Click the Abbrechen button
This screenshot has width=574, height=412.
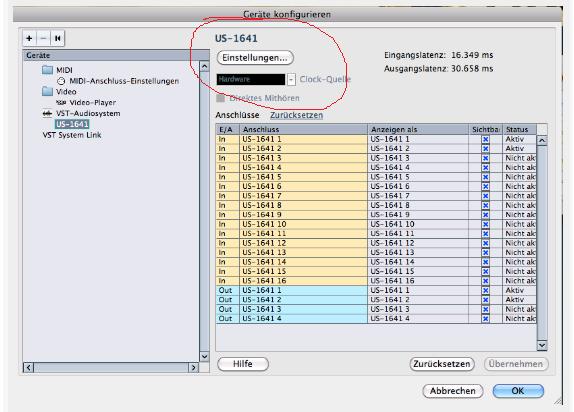(x=453, y=391)
